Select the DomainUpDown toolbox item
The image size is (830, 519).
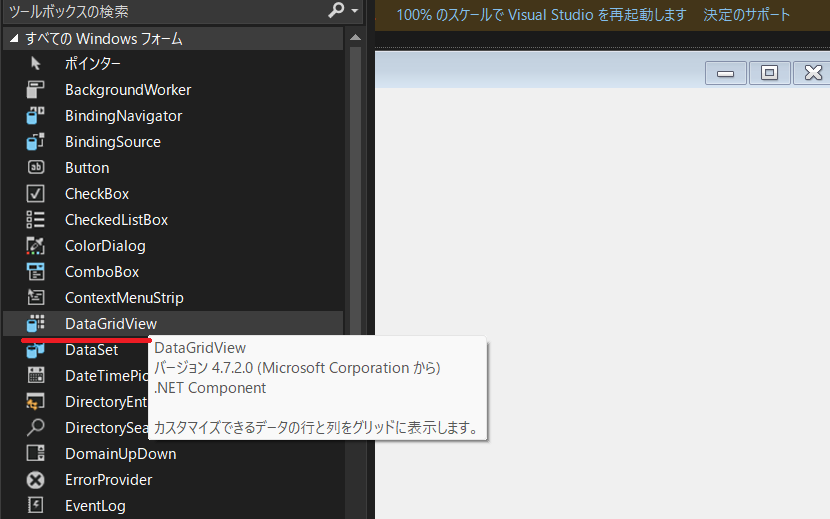tap(120, 454)
